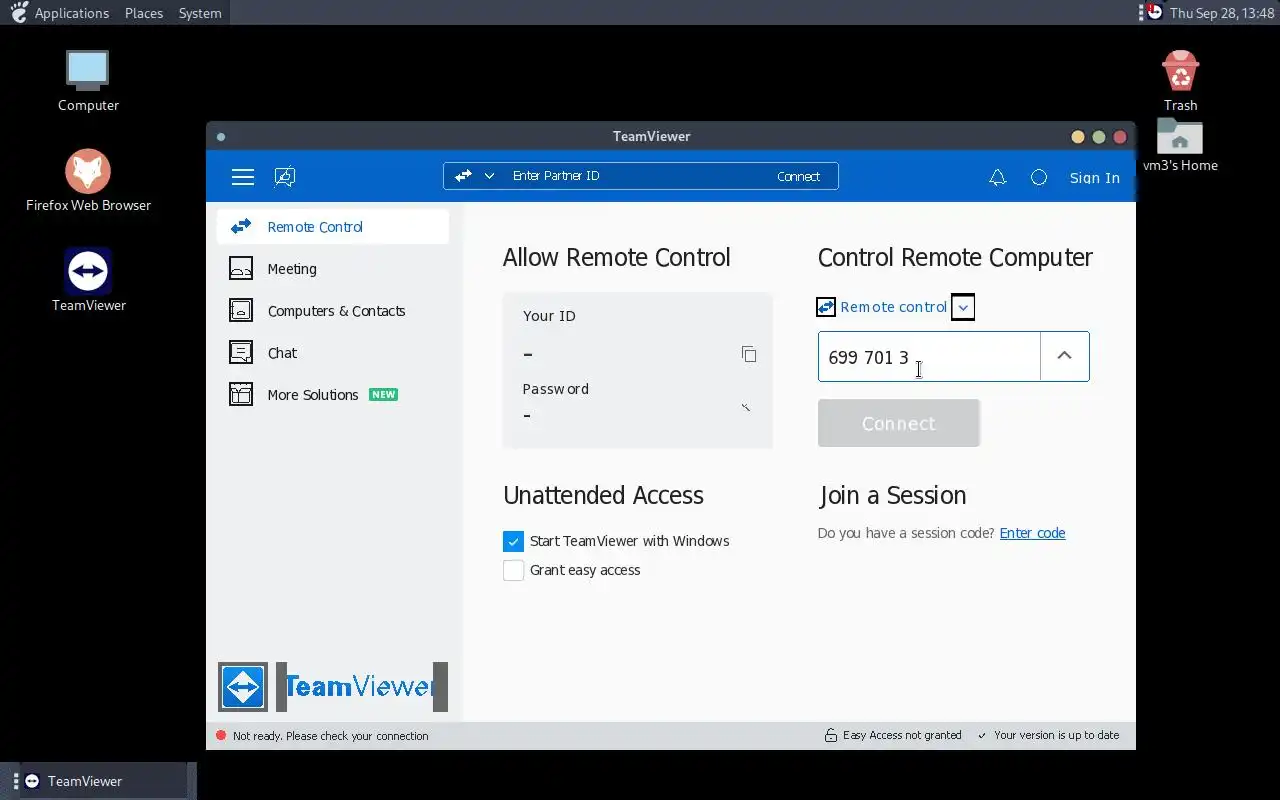Click the GNOME foot icon in top panel
The height and width of the screenshot is (800, 1280).
[18, 12]
